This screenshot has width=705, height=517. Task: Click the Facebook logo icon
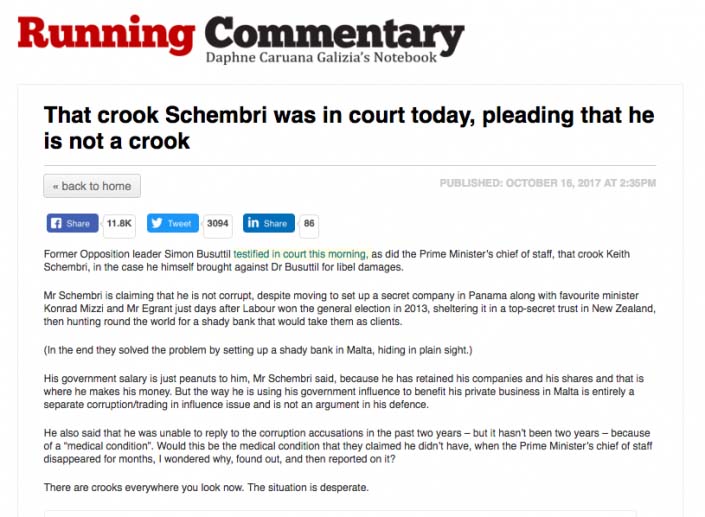click(x=56, y=223)
